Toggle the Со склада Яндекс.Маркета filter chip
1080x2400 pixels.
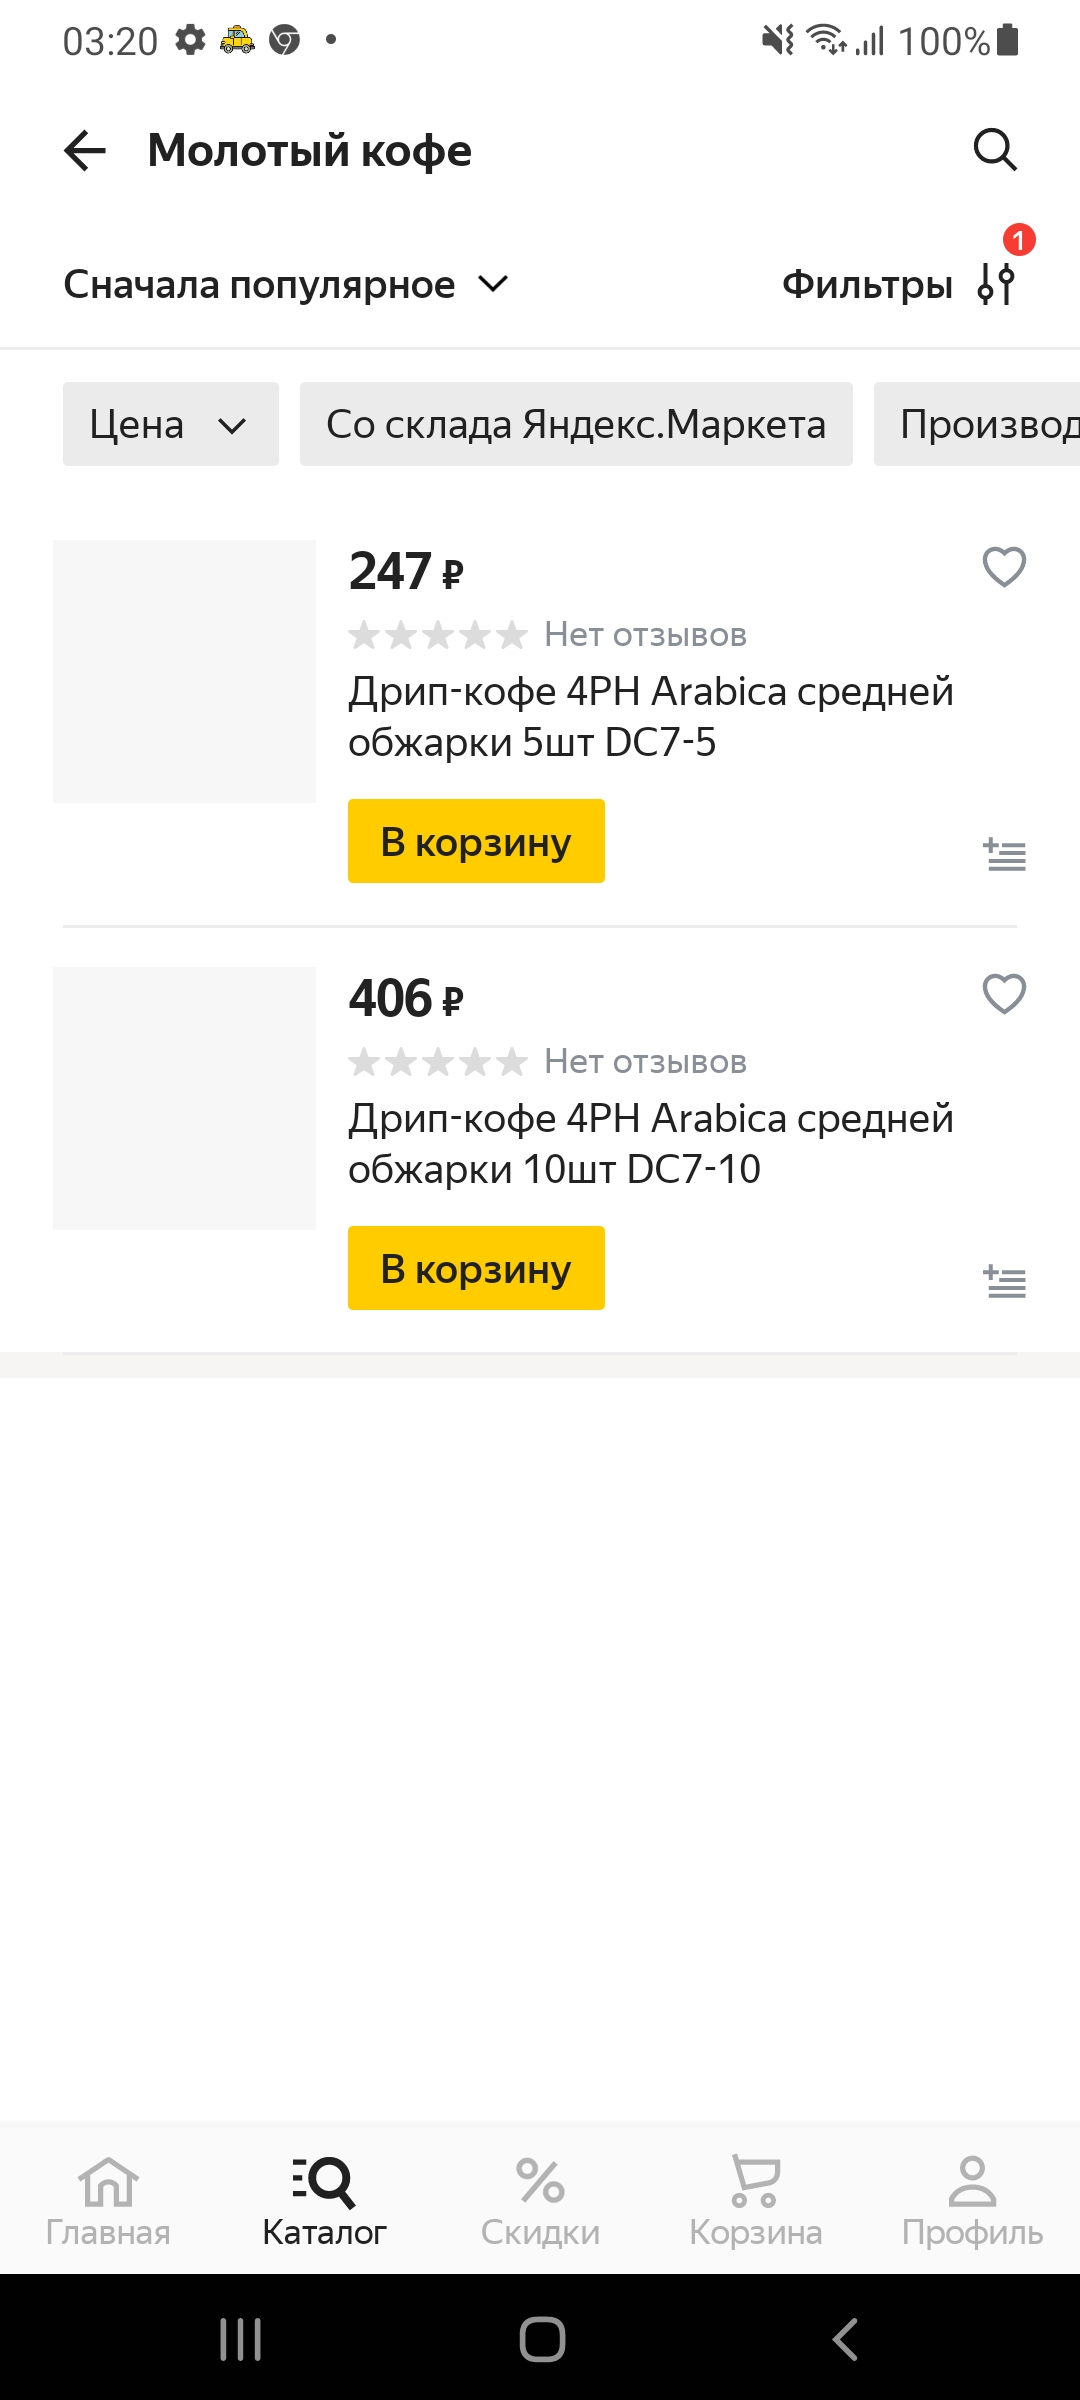click(576, 424)
